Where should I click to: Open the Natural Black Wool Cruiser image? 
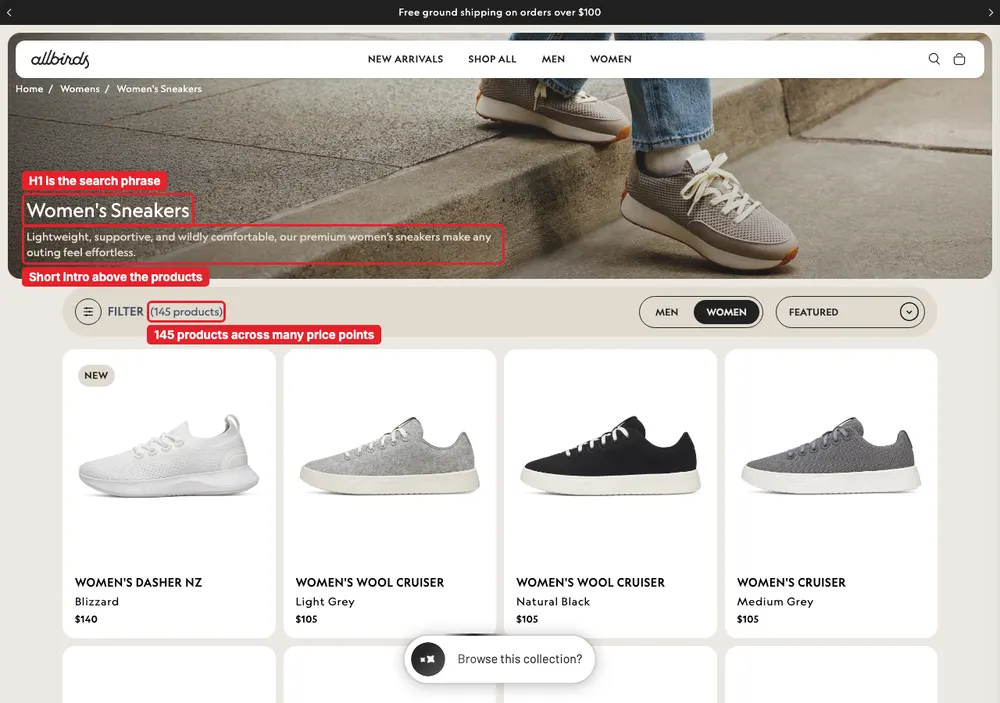(x=610, y=456)
